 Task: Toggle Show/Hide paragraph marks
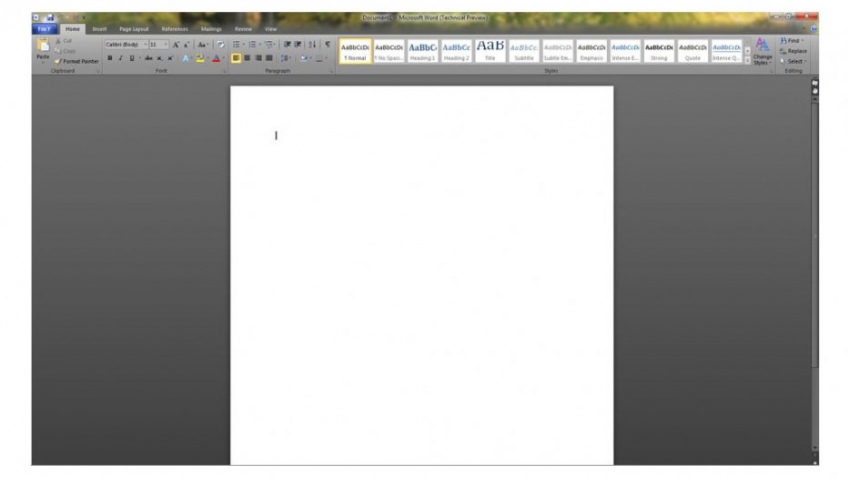pos(327,44)
